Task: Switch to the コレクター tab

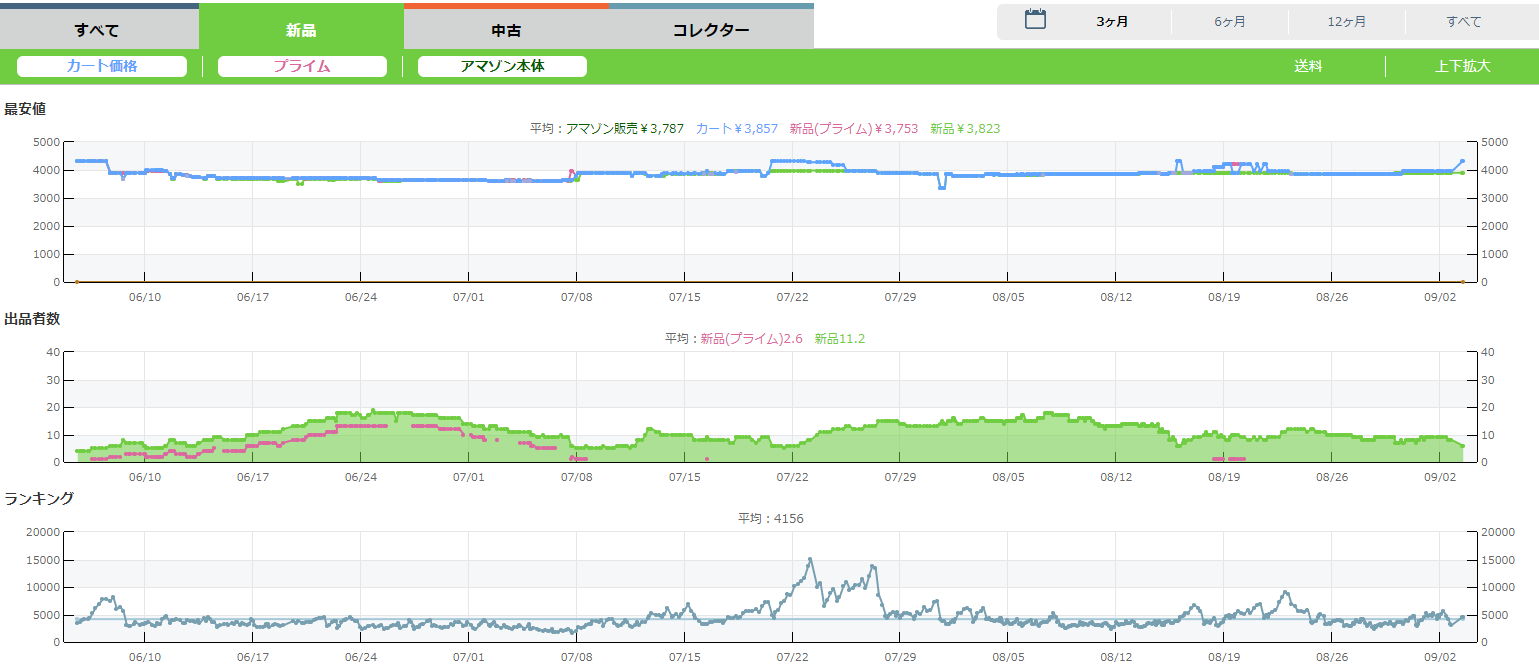Action: click(711, 29)
